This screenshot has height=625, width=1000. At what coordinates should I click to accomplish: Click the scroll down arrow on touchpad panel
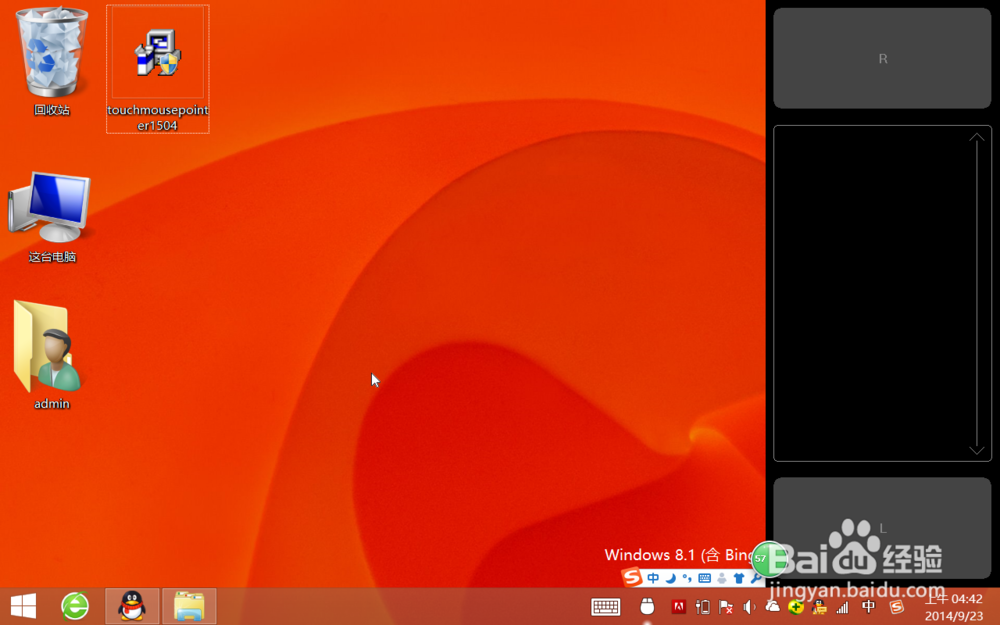[976, 449]
